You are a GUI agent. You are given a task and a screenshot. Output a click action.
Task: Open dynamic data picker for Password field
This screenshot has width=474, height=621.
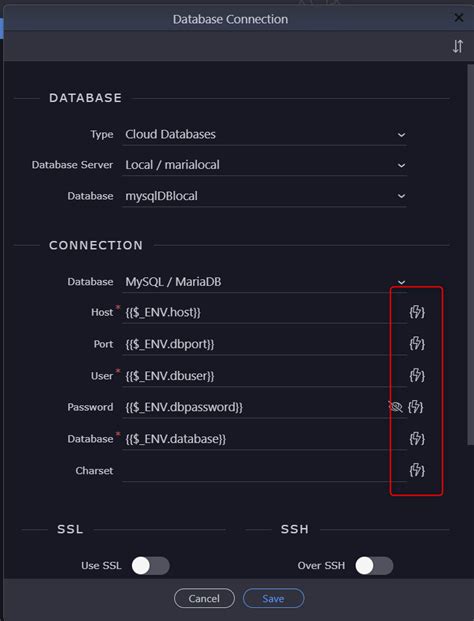point(415,407)
